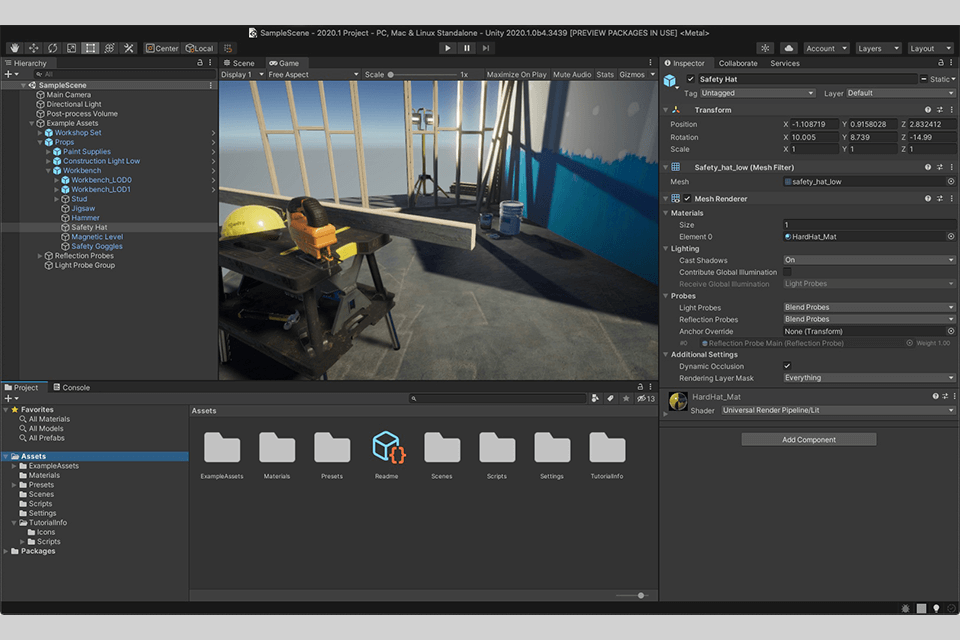This screenshot has height=640, width=960.
Task: Open the Console tab
Action: [x=71, y=387]
